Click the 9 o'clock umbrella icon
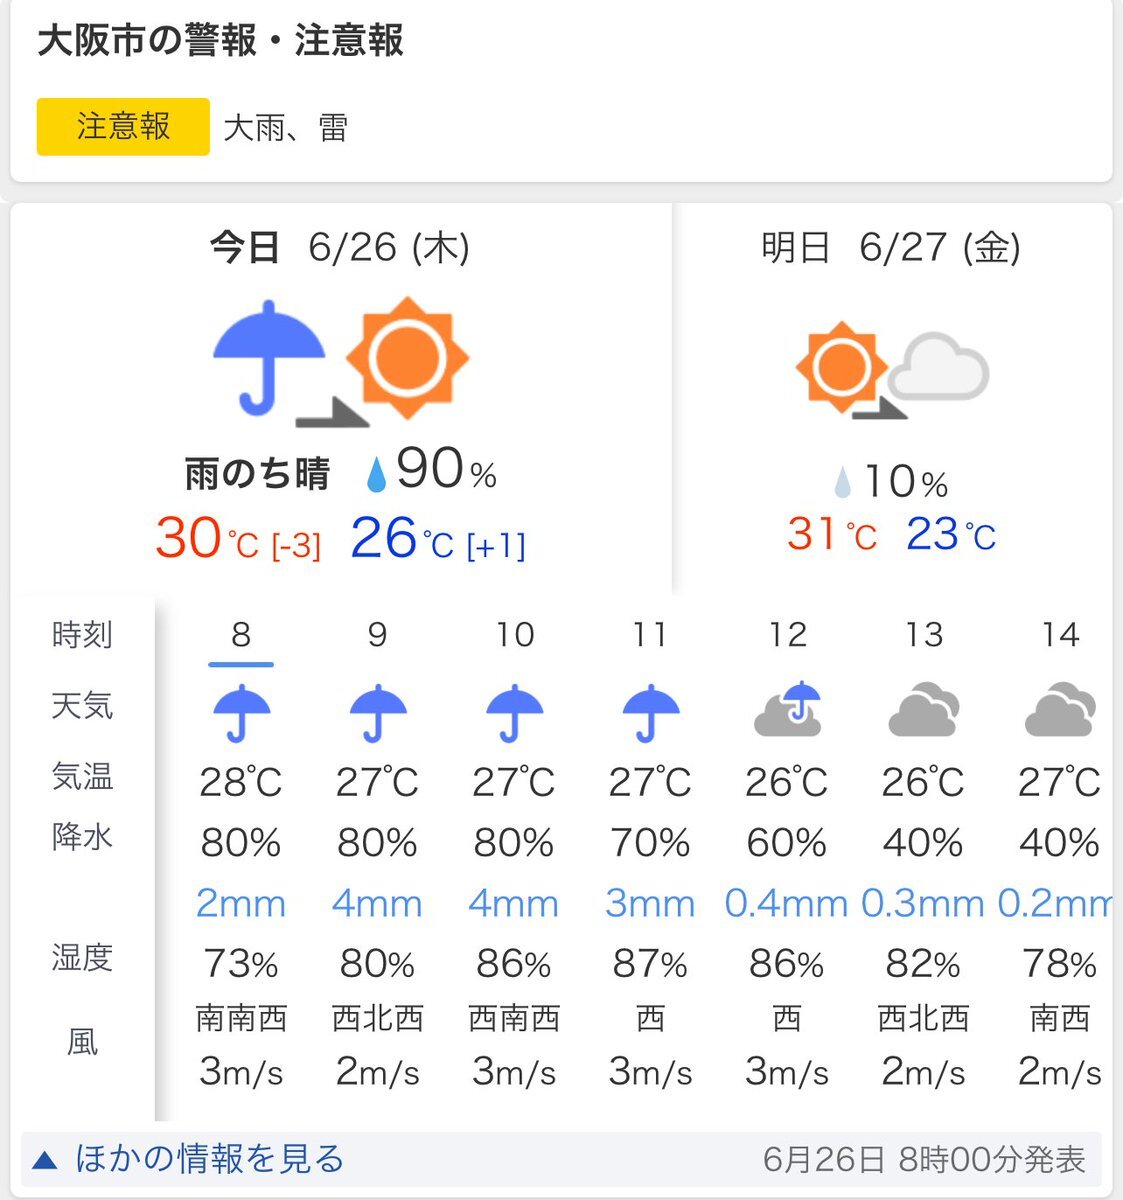 pos(377,713)
